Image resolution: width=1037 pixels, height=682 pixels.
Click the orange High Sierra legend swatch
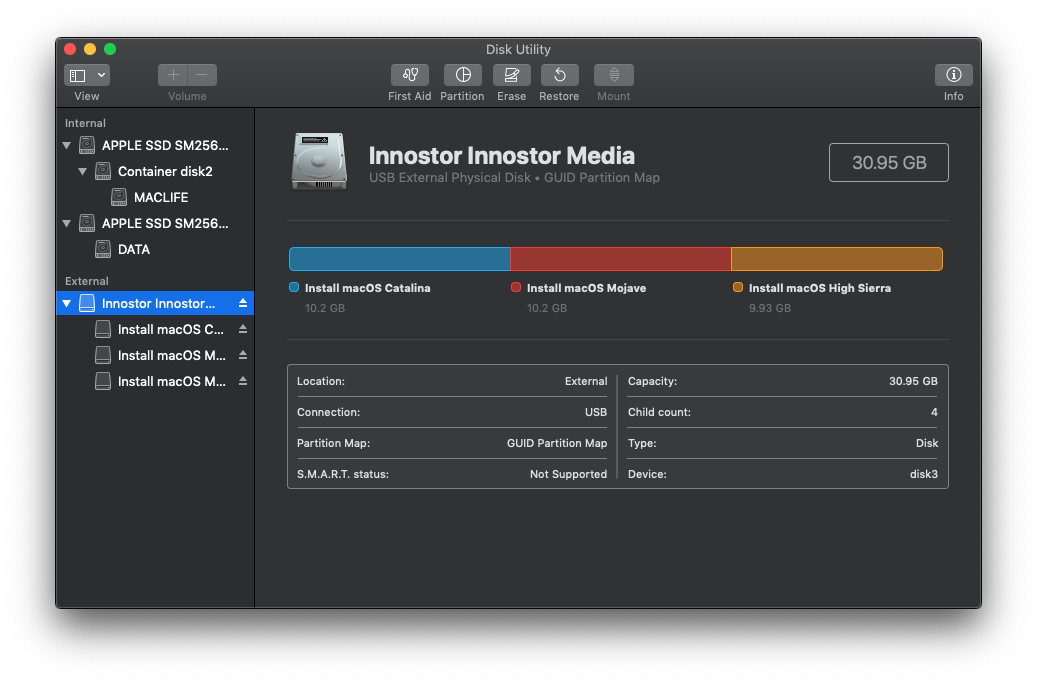pos(738,287)
